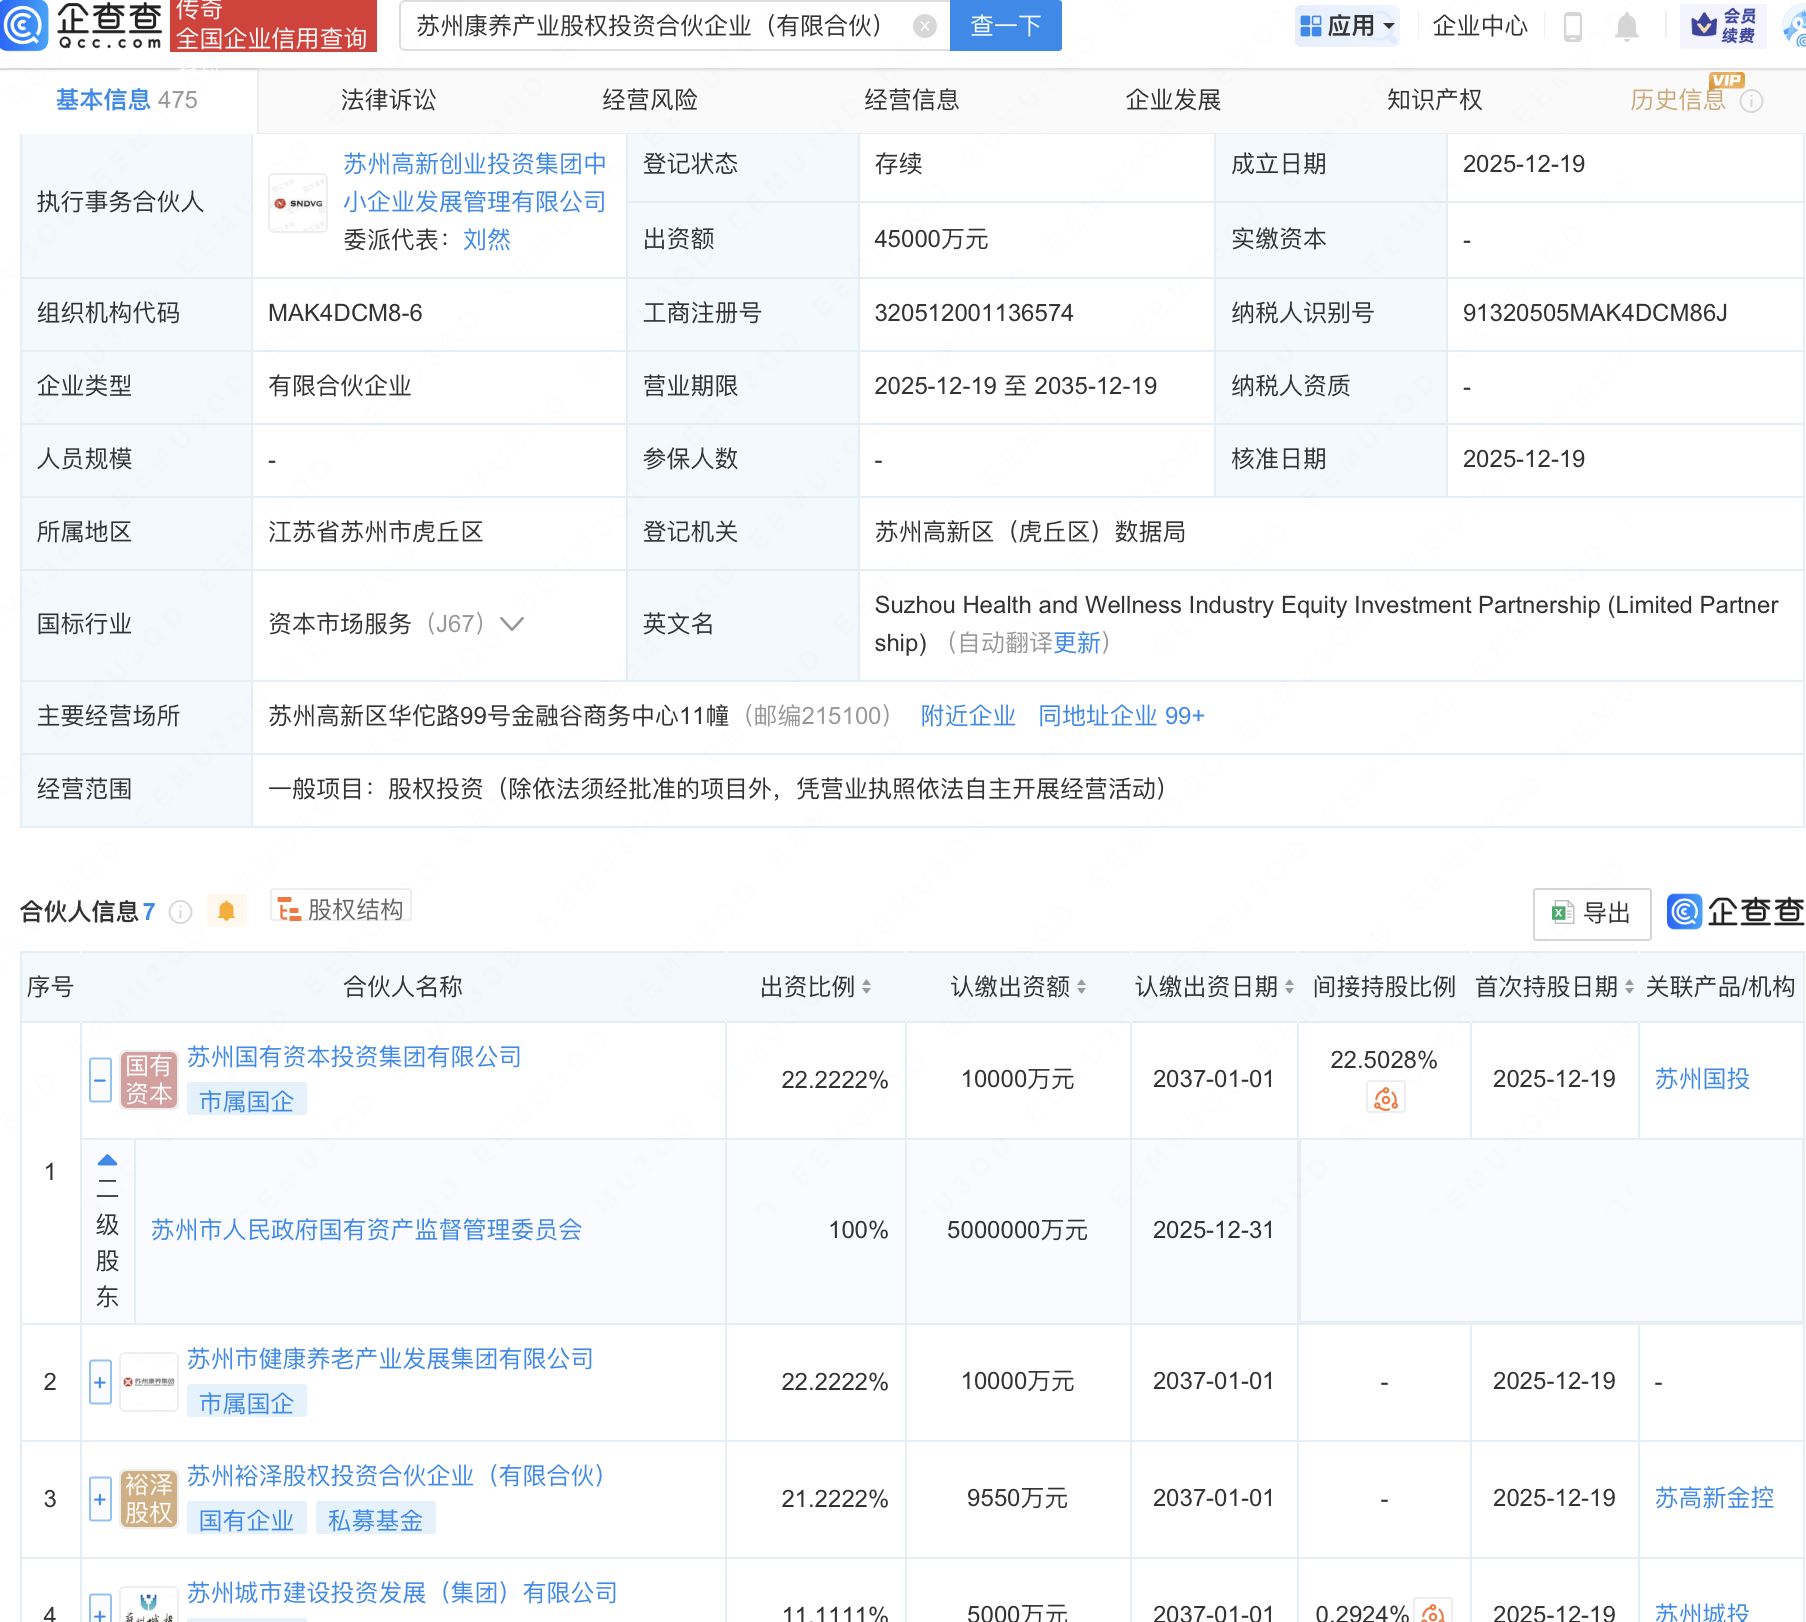Toggle the partner info alert bell
This screenshot has width=1806, height=1622.
click(226, 911)
